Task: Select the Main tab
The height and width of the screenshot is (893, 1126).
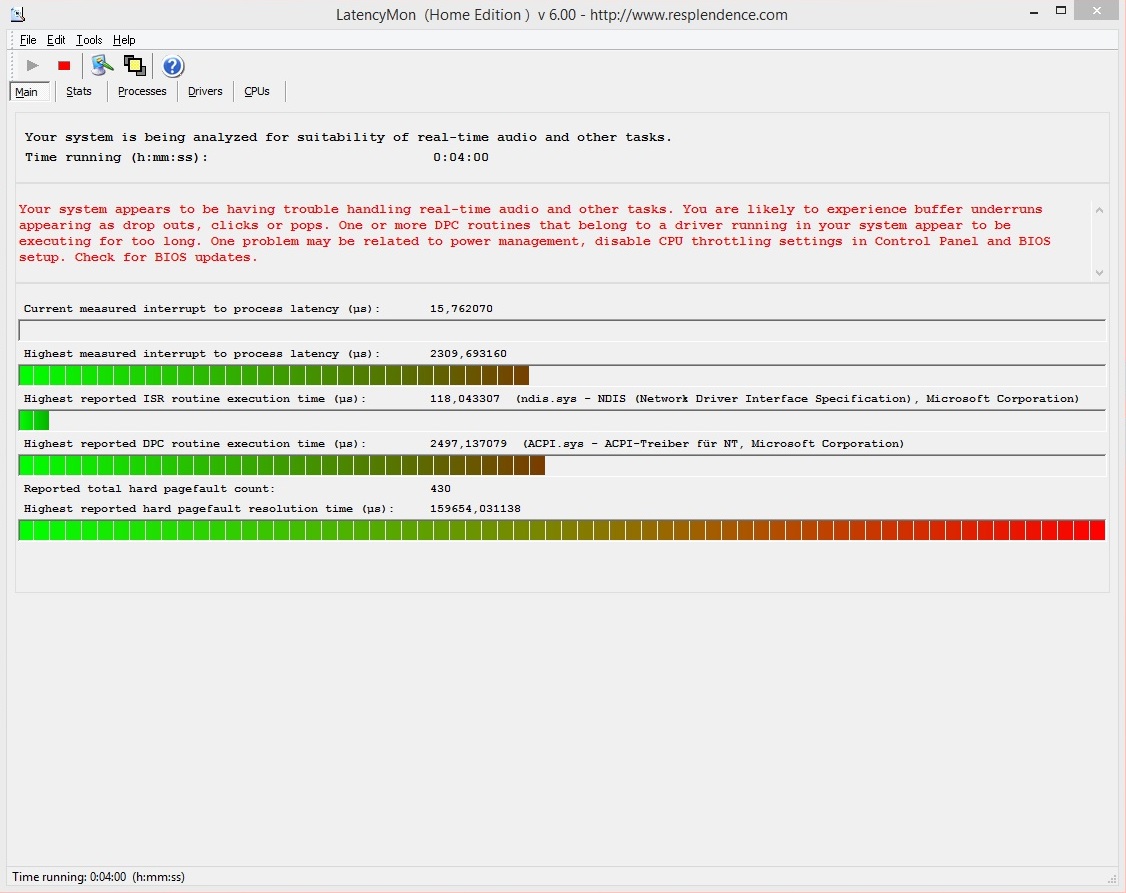Action: [27, 92]
